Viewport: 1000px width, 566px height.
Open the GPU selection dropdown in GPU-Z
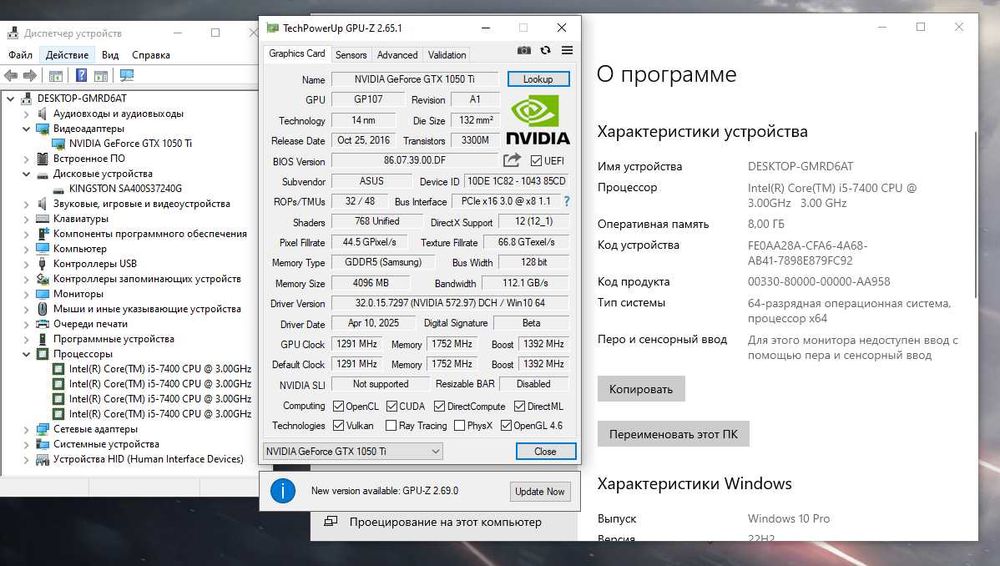point(353,451)
